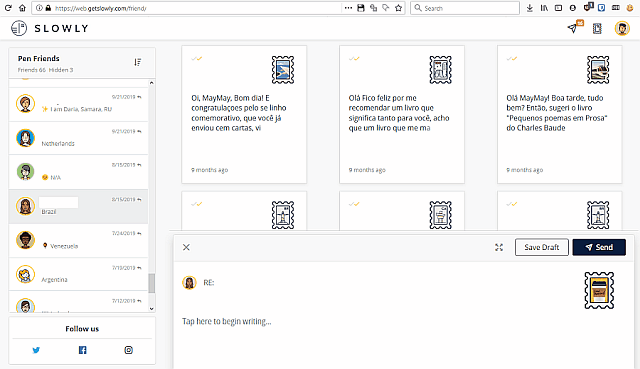Click stamp on 'Boa tarde' letter
This screenshot has width=640, height=369.
pyautogui.click(x=598, y=70)
